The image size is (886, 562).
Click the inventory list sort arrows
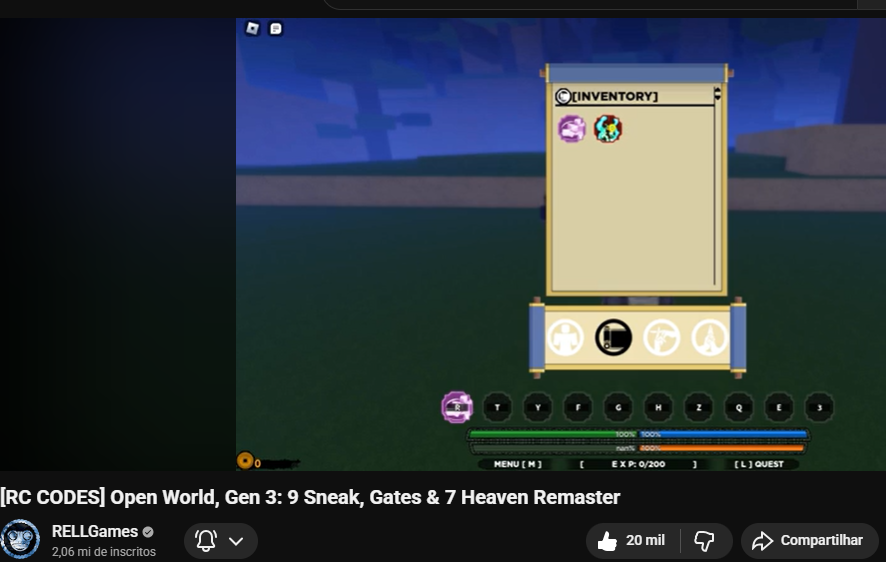(717, 94)
